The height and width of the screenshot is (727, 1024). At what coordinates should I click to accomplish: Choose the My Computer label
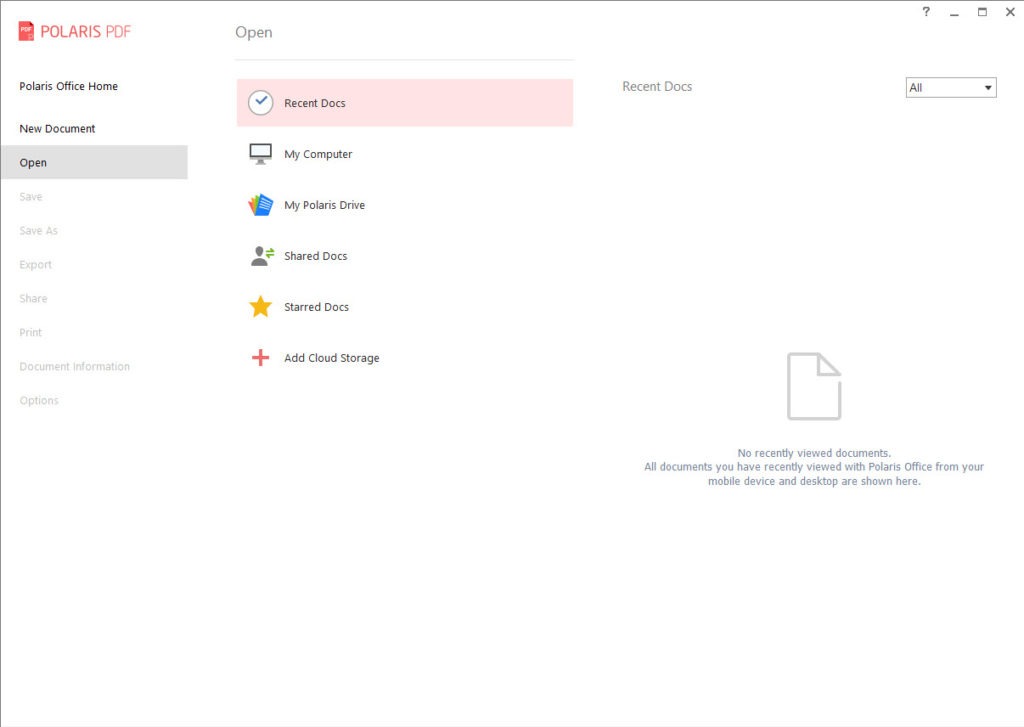point(318,154)
